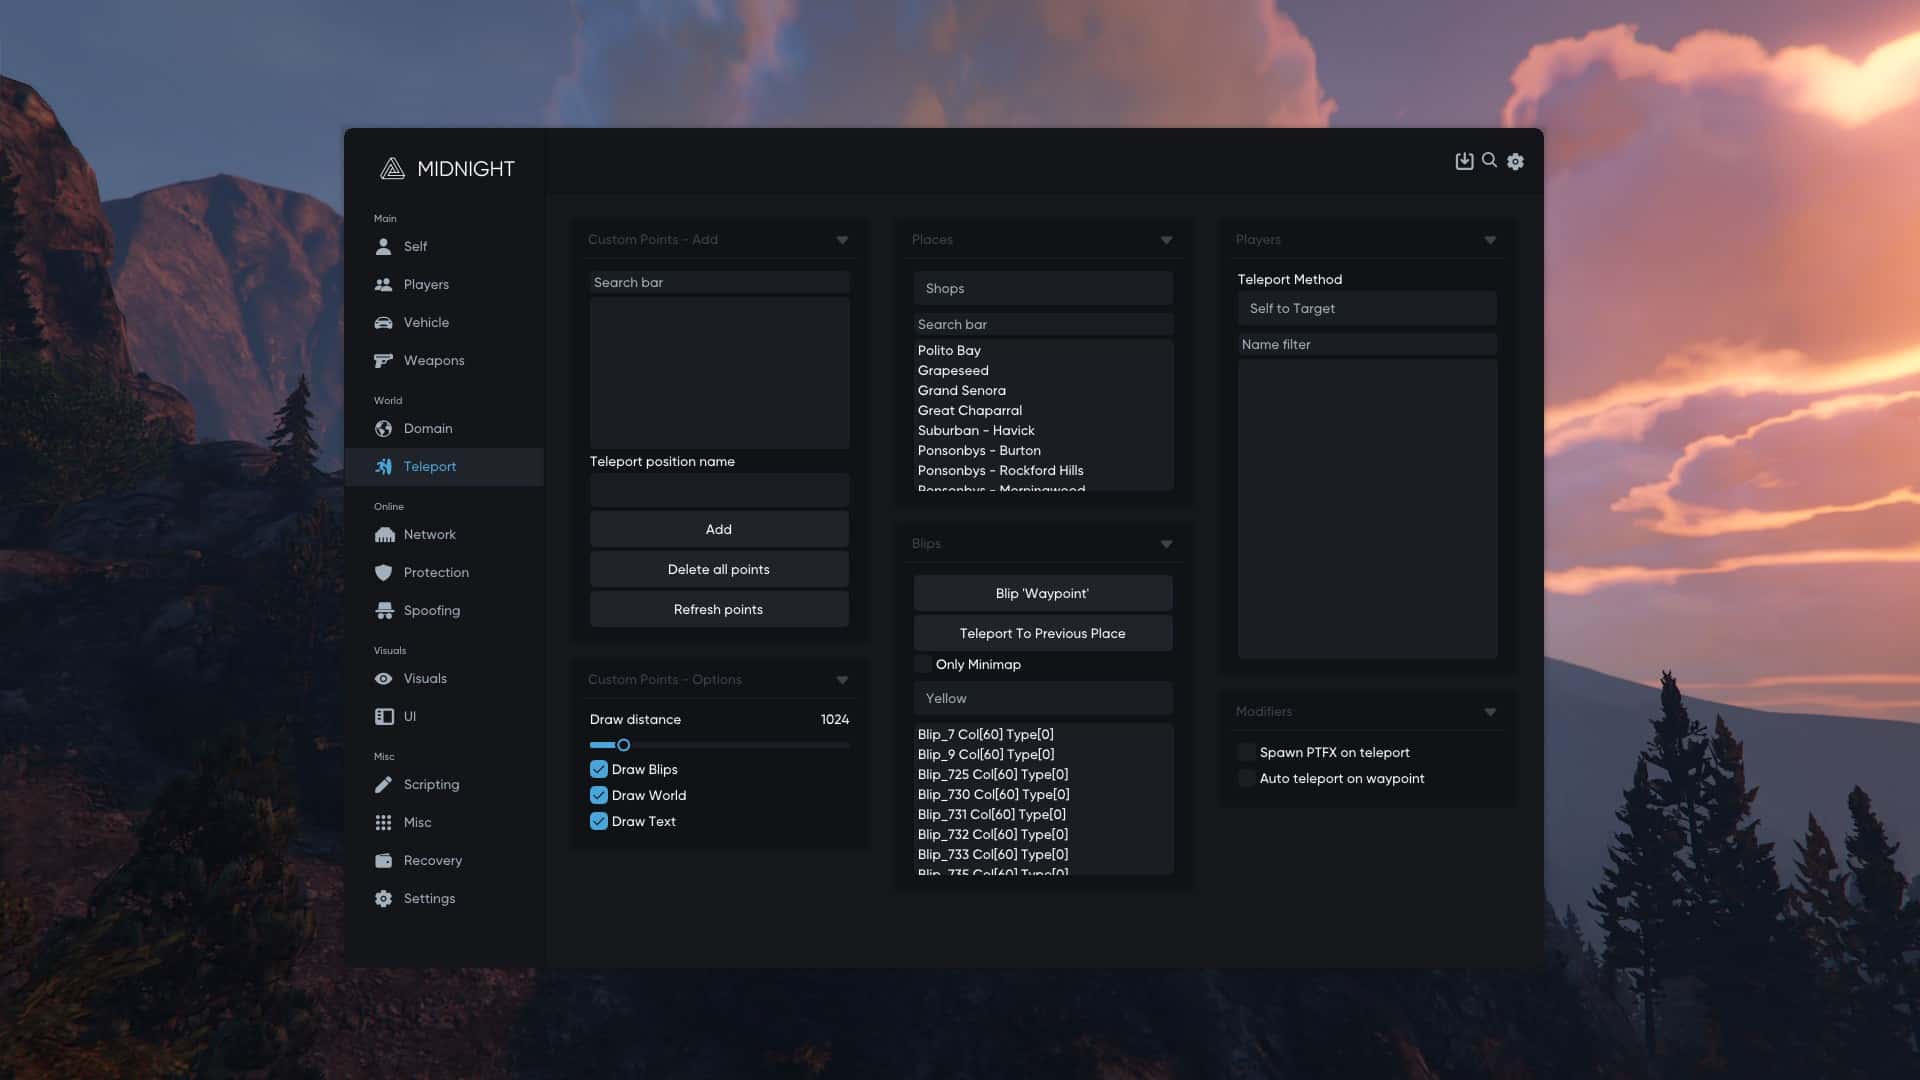Open the Network menu item

(x=429, y=534)
